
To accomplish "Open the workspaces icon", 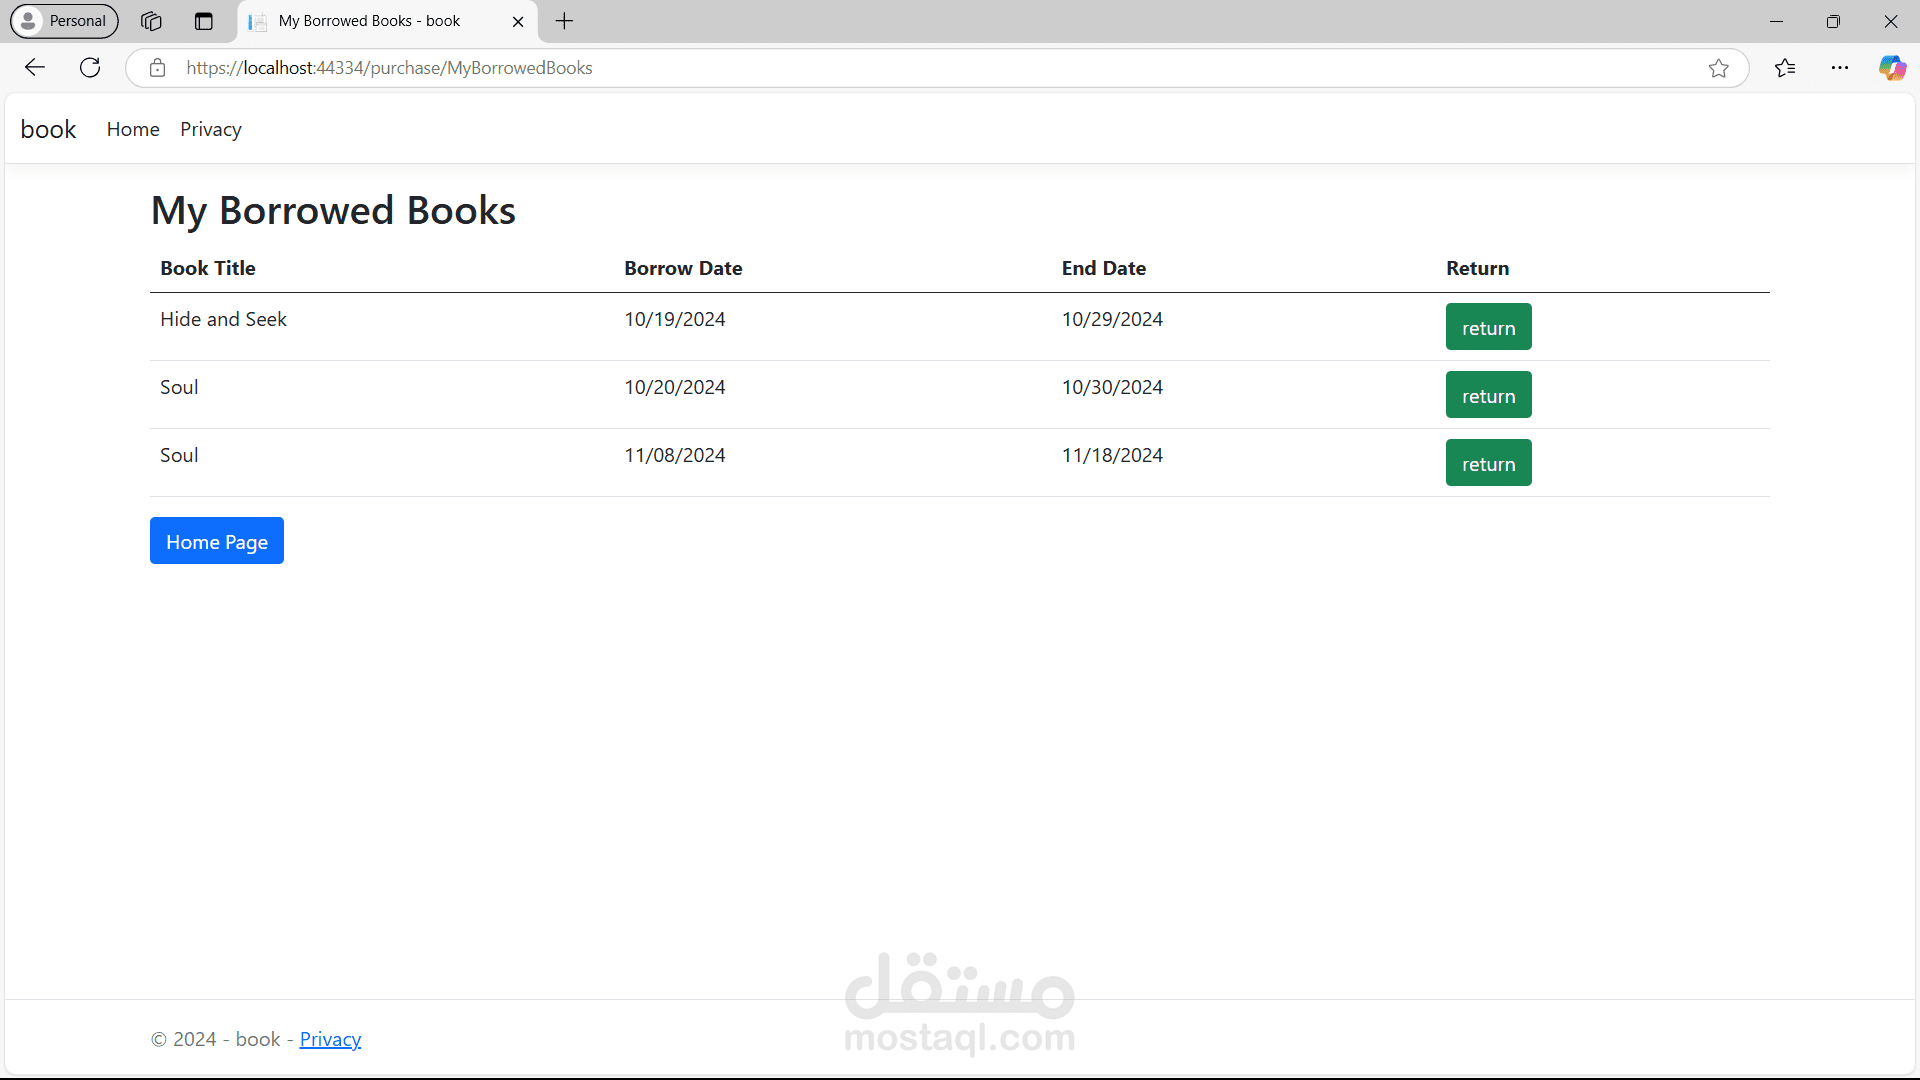I will (x=151, y=21).
